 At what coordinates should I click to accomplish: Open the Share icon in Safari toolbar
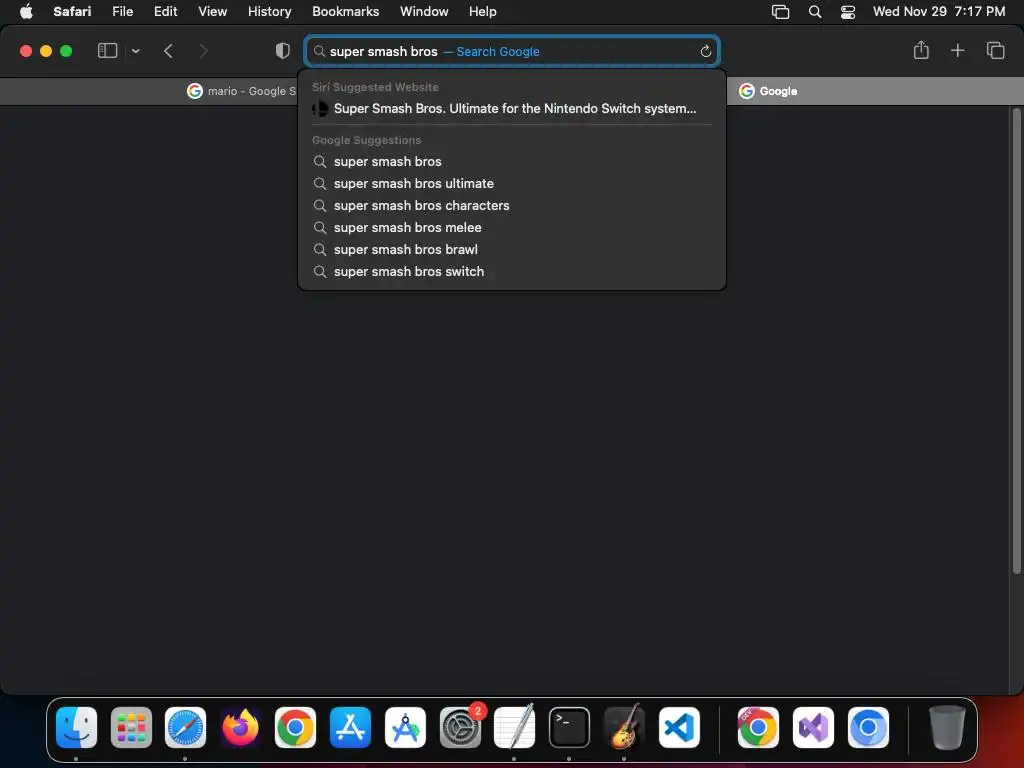pyautogui.click(x=921, y=50)
